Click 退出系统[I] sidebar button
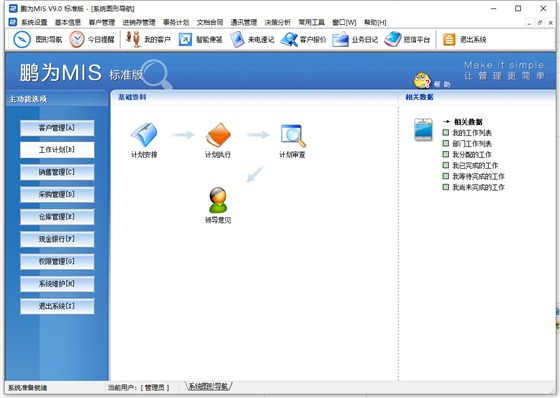 click(57, 306)
